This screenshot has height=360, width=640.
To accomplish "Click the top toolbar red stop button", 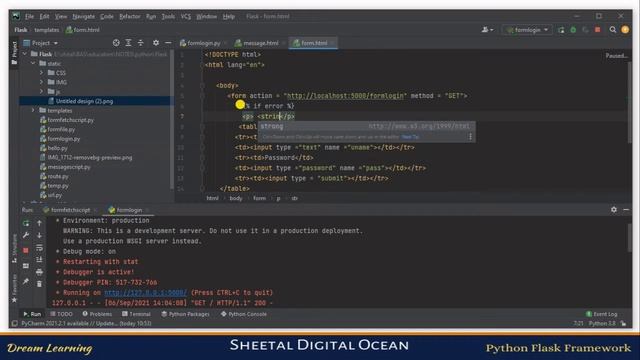I will (x=598, y=30).
